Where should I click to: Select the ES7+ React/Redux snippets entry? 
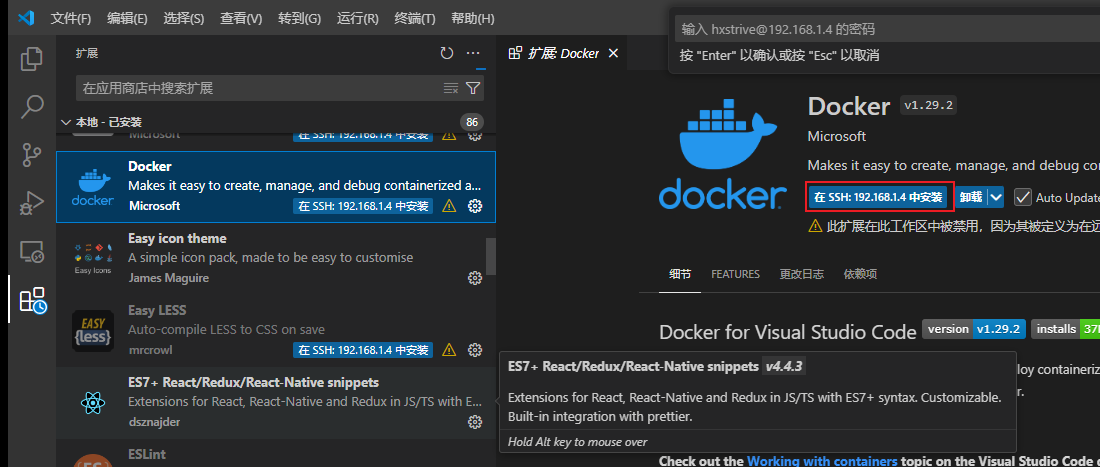276,402
